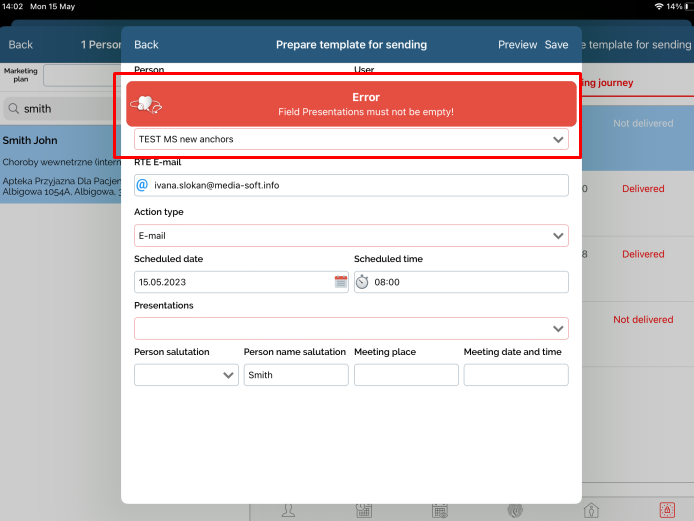
Task: Tap the home icon in bottom bar
Action: click(x=591, y=510)
